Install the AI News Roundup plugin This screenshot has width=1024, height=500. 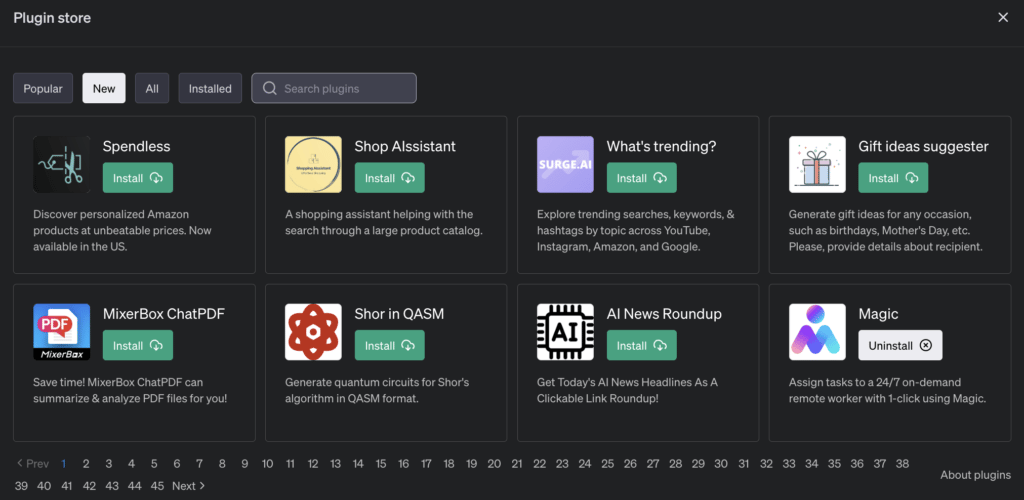pyautogui.click(x=641, y=345)
